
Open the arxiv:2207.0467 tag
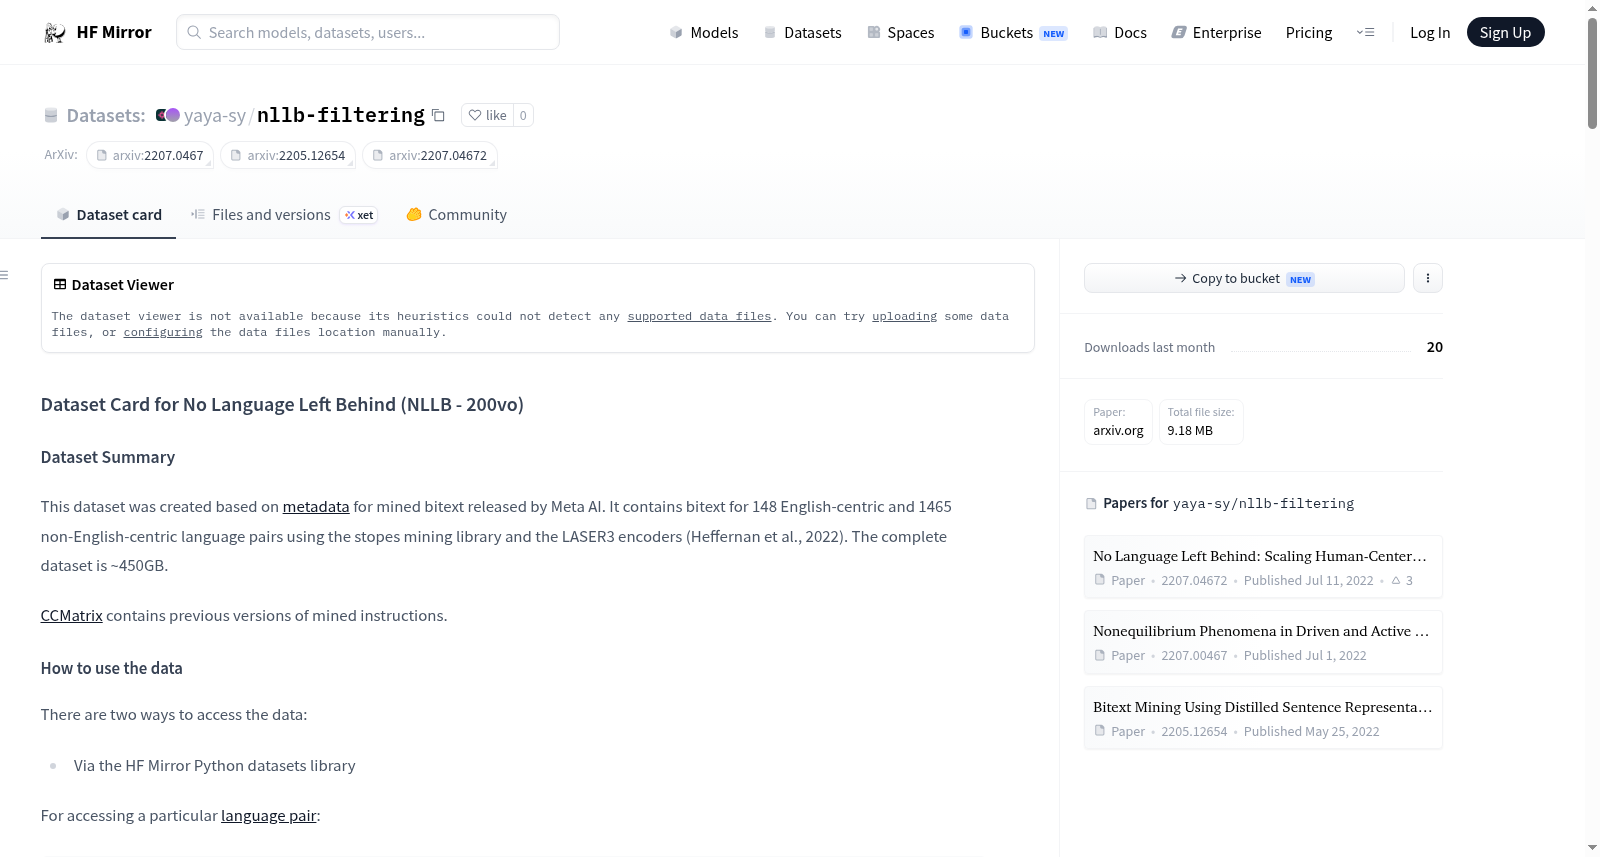tap(151, 155)
